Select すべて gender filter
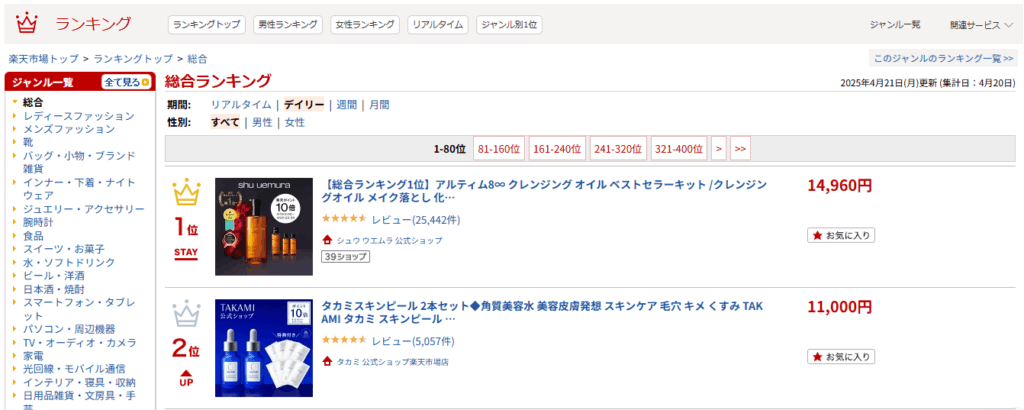1024x410 pixels. (x=225, y=122)
